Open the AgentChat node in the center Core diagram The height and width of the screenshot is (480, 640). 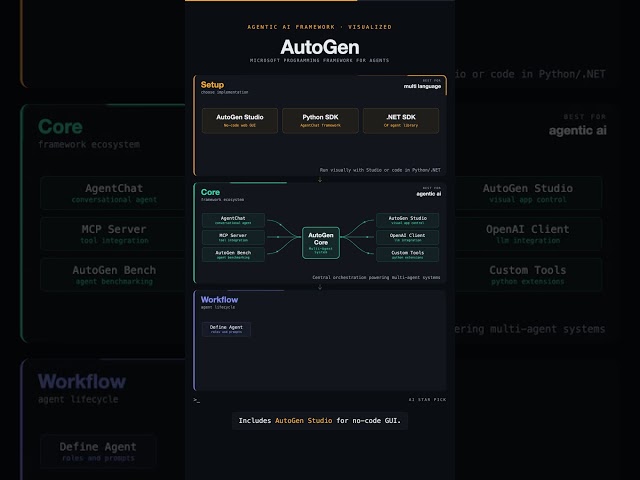point(233,220)
